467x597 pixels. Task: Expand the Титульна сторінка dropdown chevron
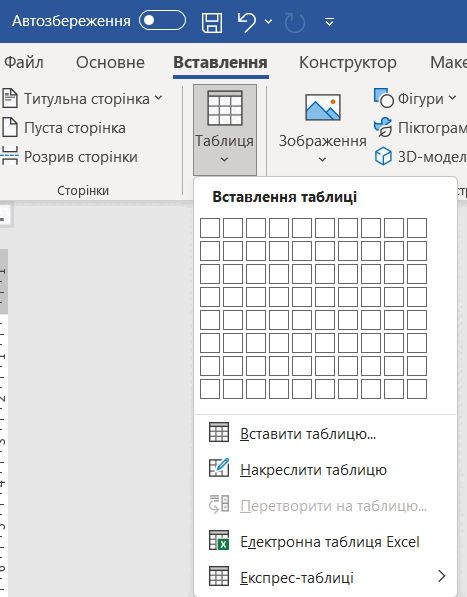158,98
